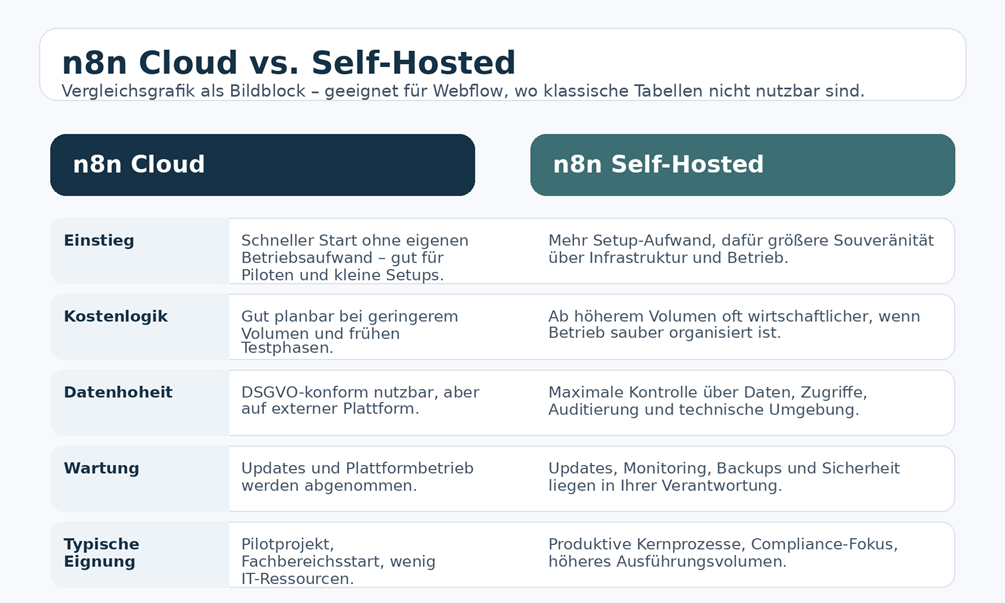Select the title 'n8n Cloud vs. Self-Hosted'

pos(288,63)
